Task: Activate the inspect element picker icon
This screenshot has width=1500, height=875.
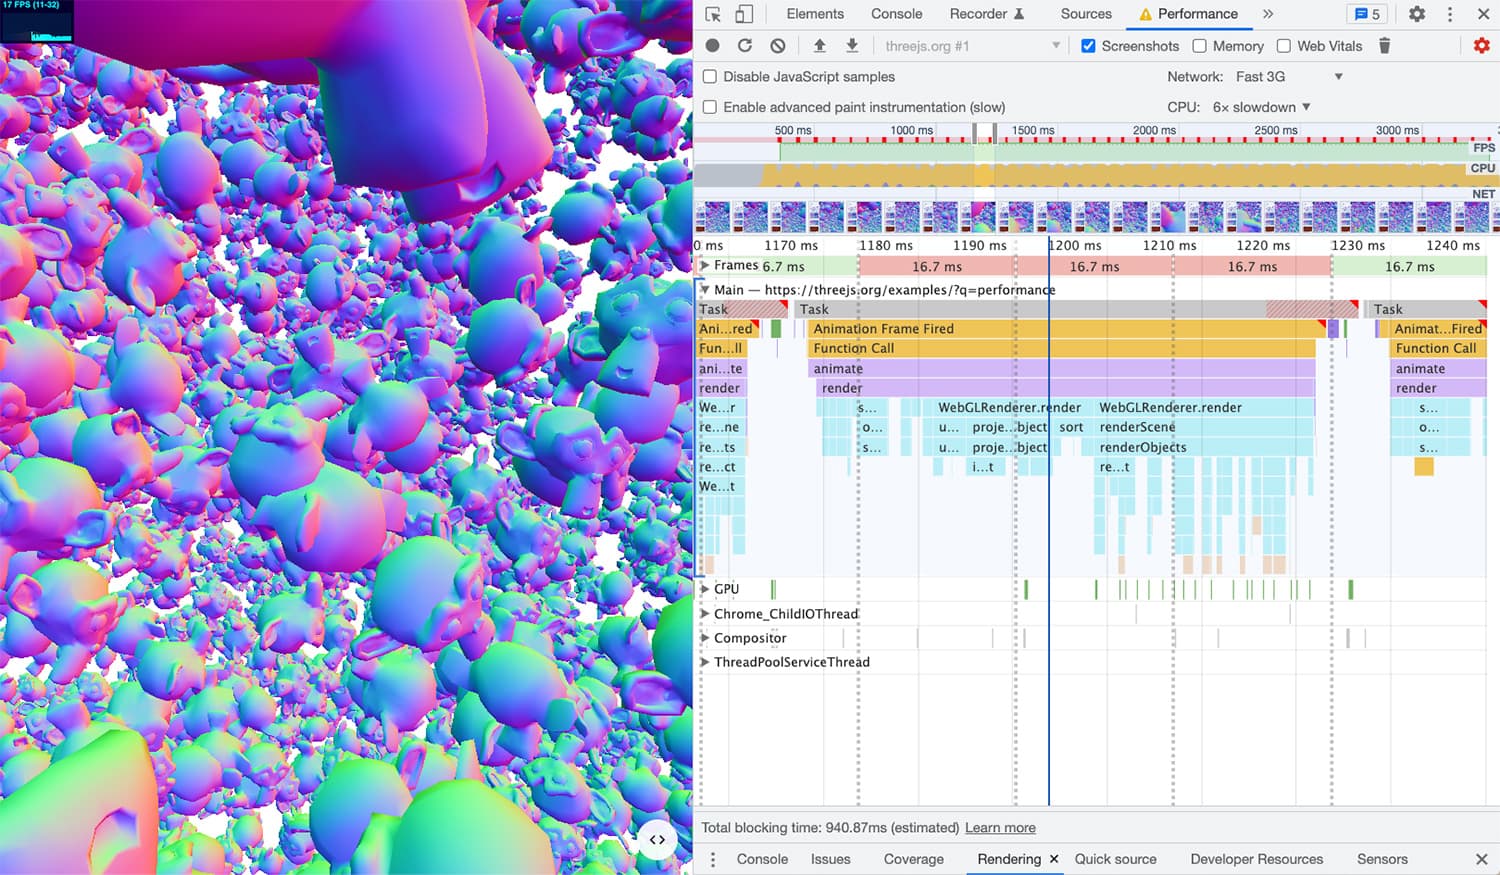Action: click(713, 14)
